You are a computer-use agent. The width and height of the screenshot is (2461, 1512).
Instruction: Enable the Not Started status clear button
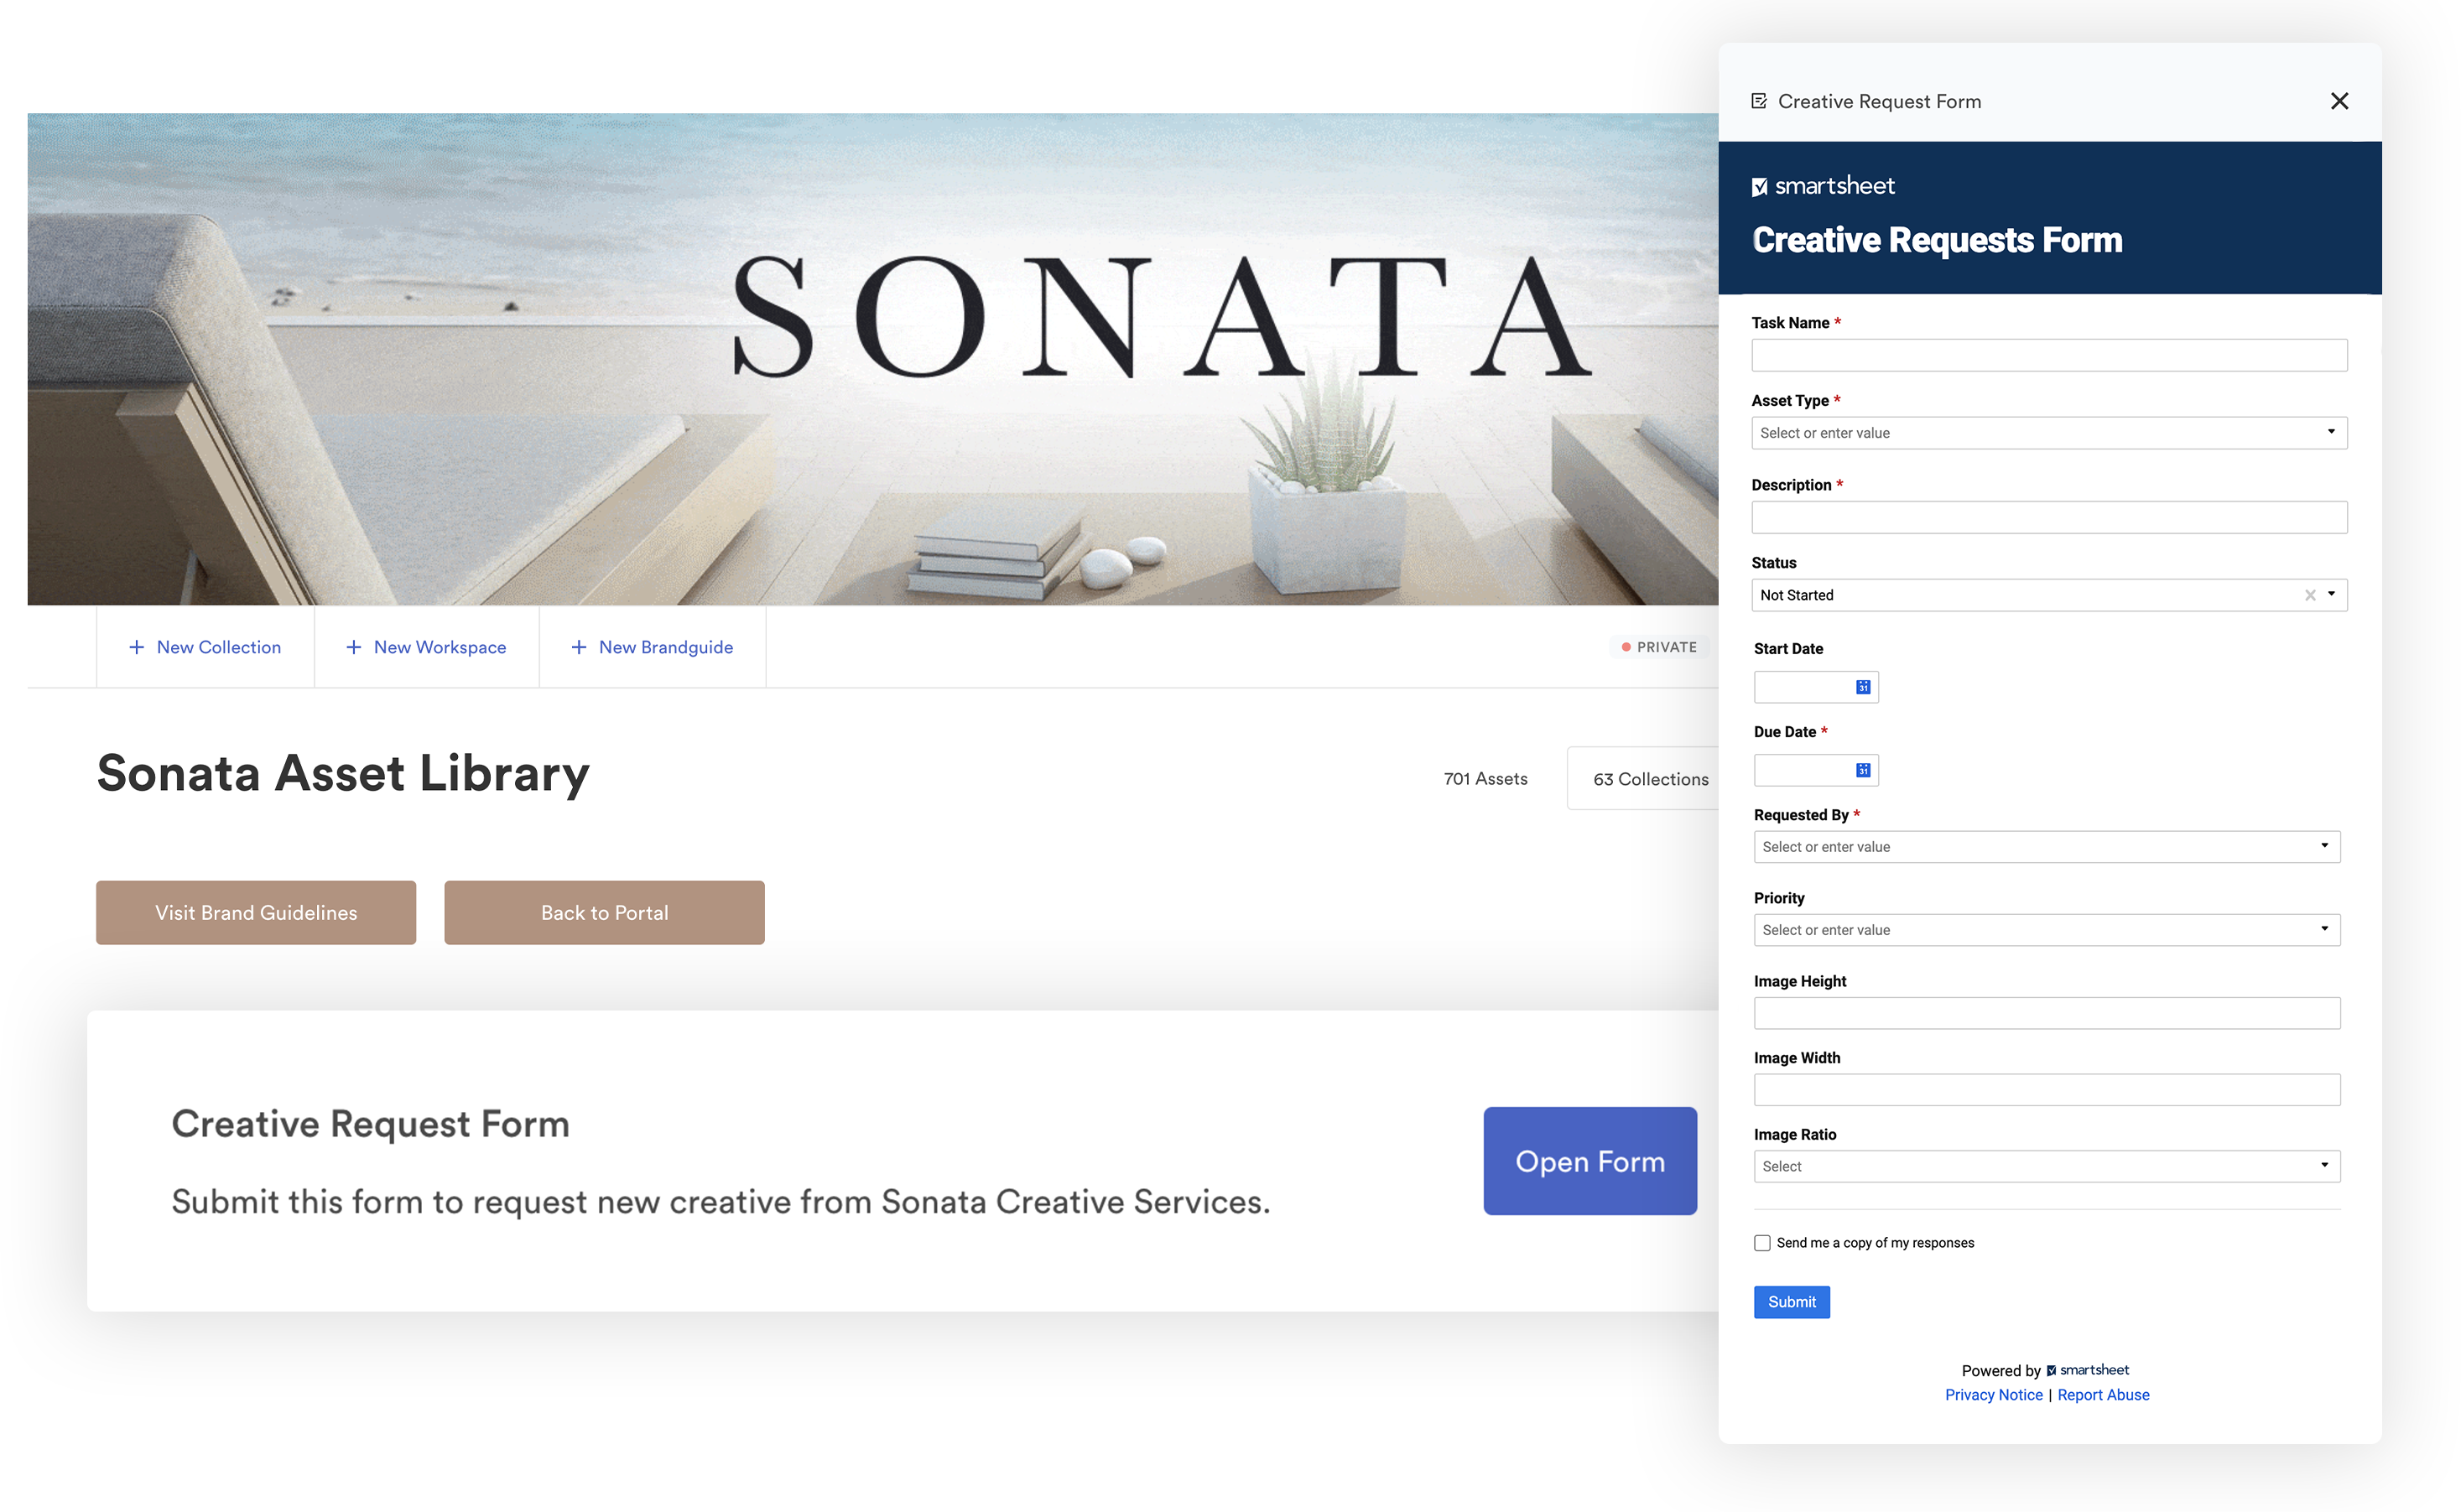pyautogui.click(x=2310, y=595)
